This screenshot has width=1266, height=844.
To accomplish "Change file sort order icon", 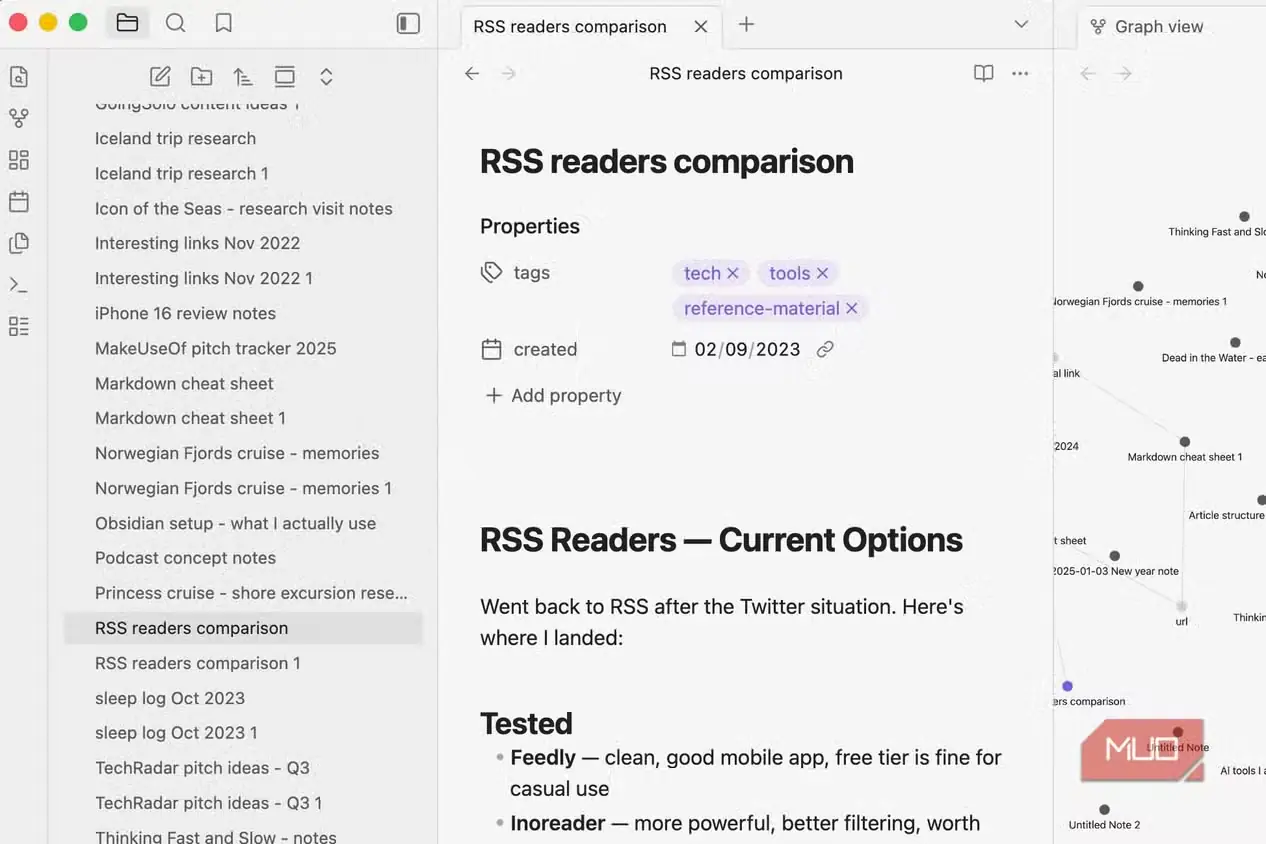I will pyautogui.click(x=243, y=76).
